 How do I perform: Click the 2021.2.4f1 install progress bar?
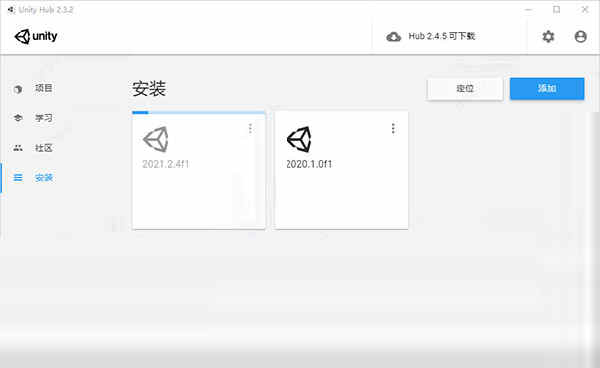click(x=199, y=112)
